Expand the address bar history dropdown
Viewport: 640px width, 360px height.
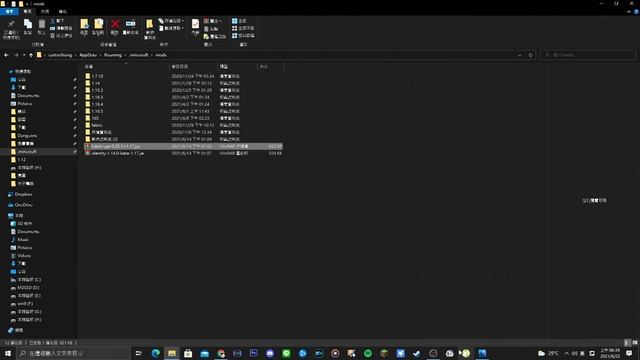(x=519, y=55)
